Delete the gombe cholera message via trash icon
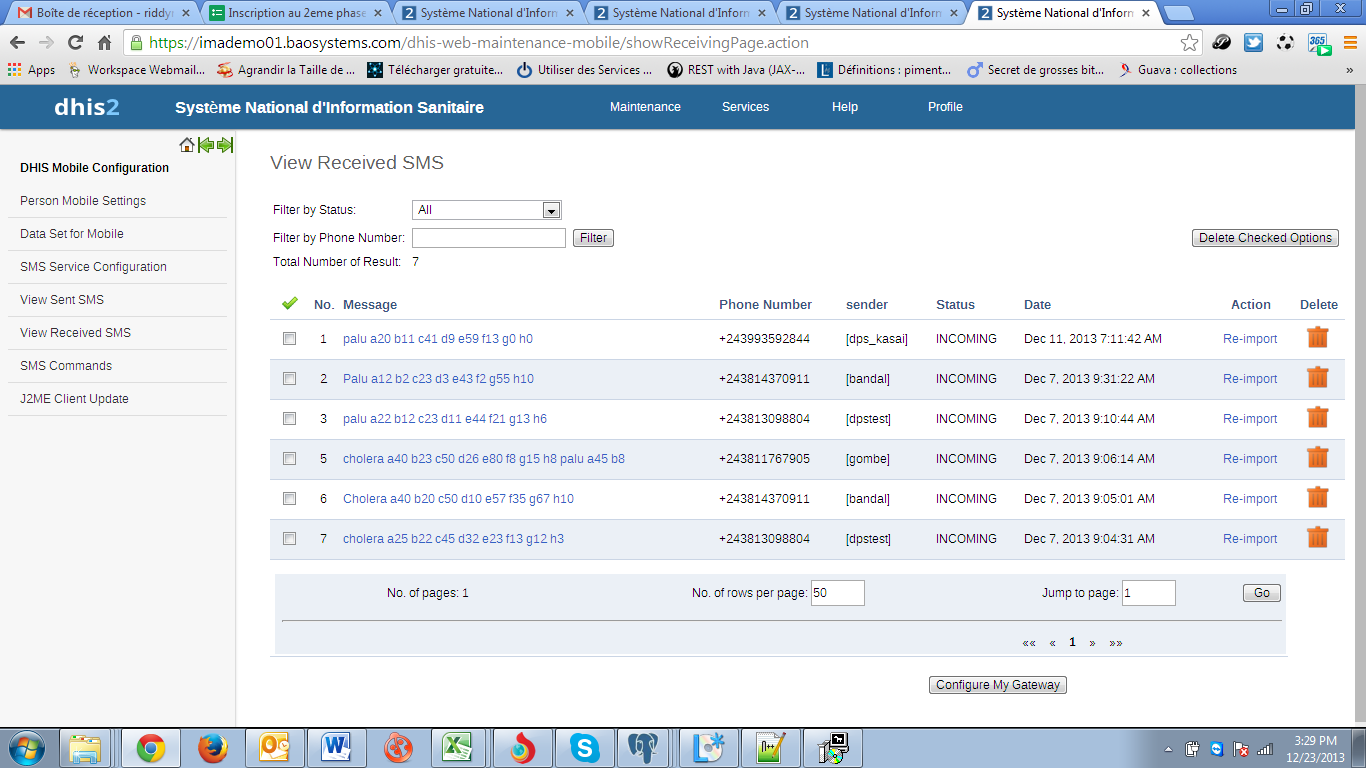The width and height of the screenshot is (1366, 768). pos(1318,458)
